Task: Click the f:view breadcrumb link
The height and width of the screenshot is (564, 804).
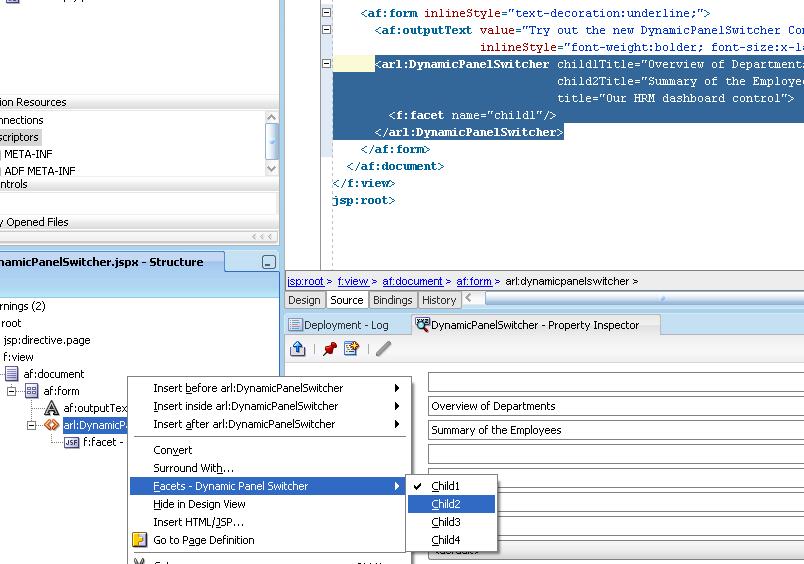Action: click(x=352, y=282)
